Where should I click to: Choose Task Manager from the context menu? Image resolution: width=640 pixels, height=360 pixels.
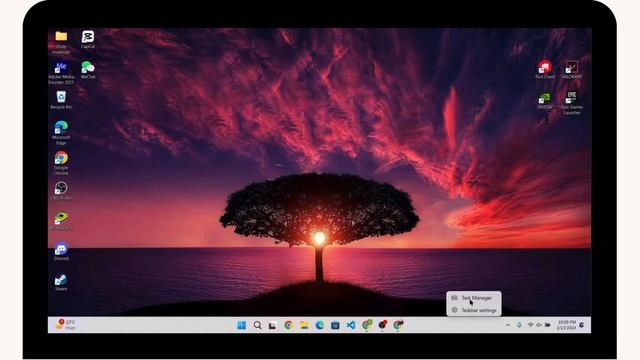474,298
